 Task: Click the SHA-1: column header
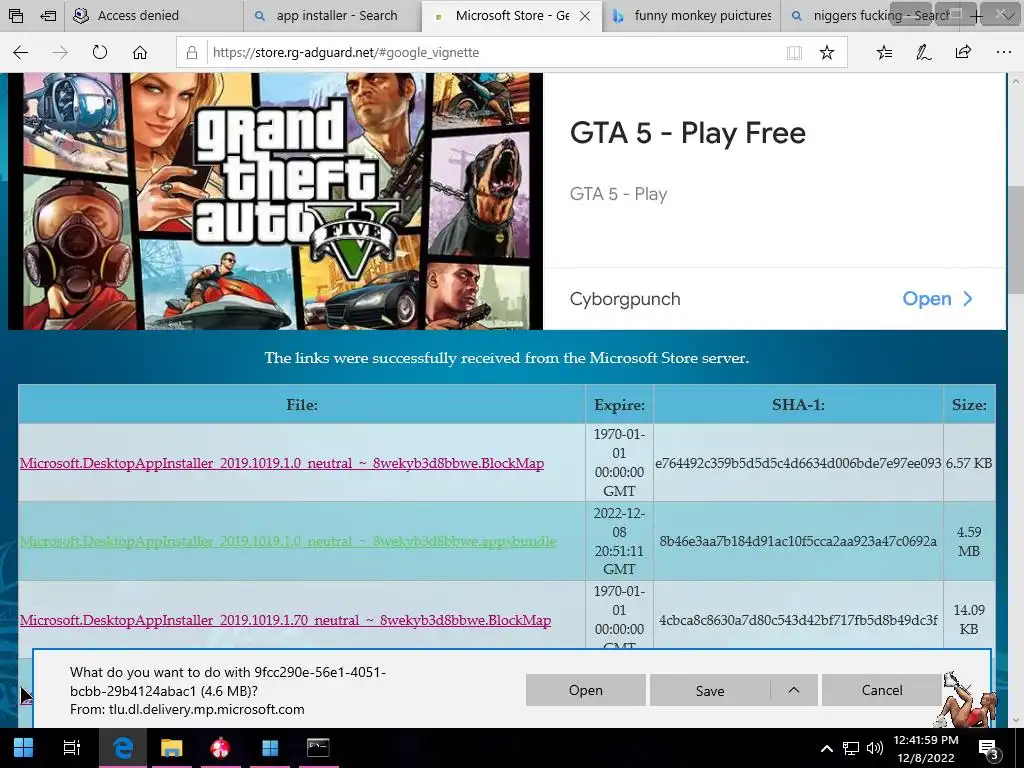798,405
